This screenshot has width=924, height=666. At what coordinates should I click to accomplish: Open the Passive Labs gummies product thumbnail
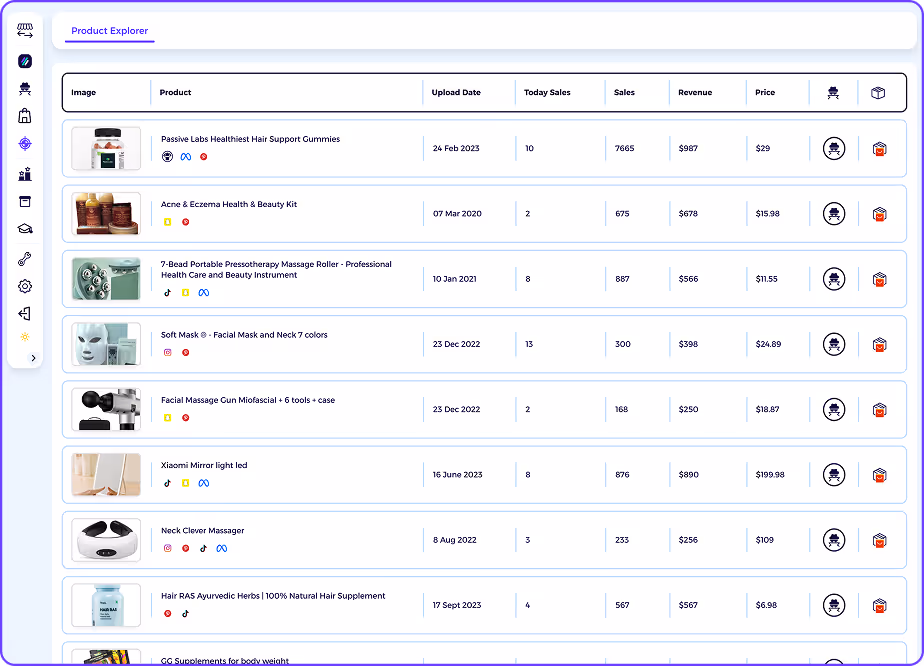point(106,149)
